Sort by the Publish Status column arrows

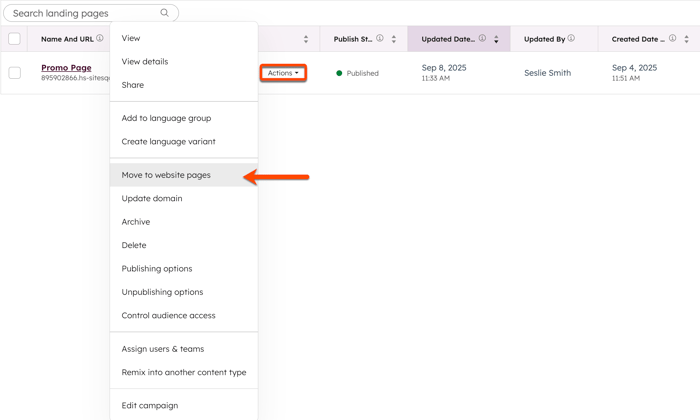pyautogui.click(x=394, y=39)
